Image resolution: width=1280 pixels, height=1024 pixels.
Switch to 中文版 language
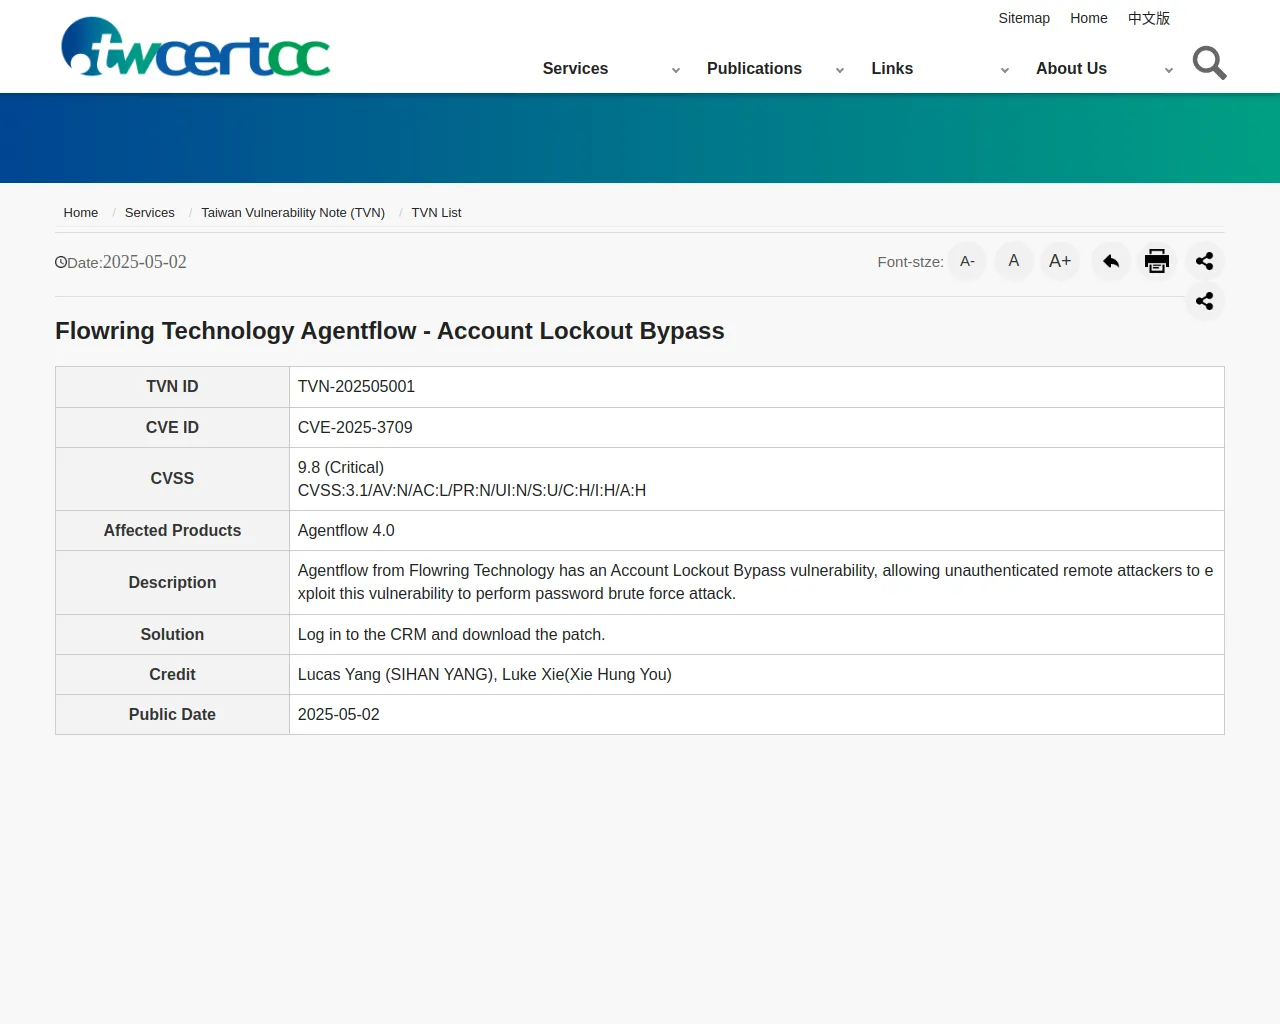click(x=1149, y=18)
